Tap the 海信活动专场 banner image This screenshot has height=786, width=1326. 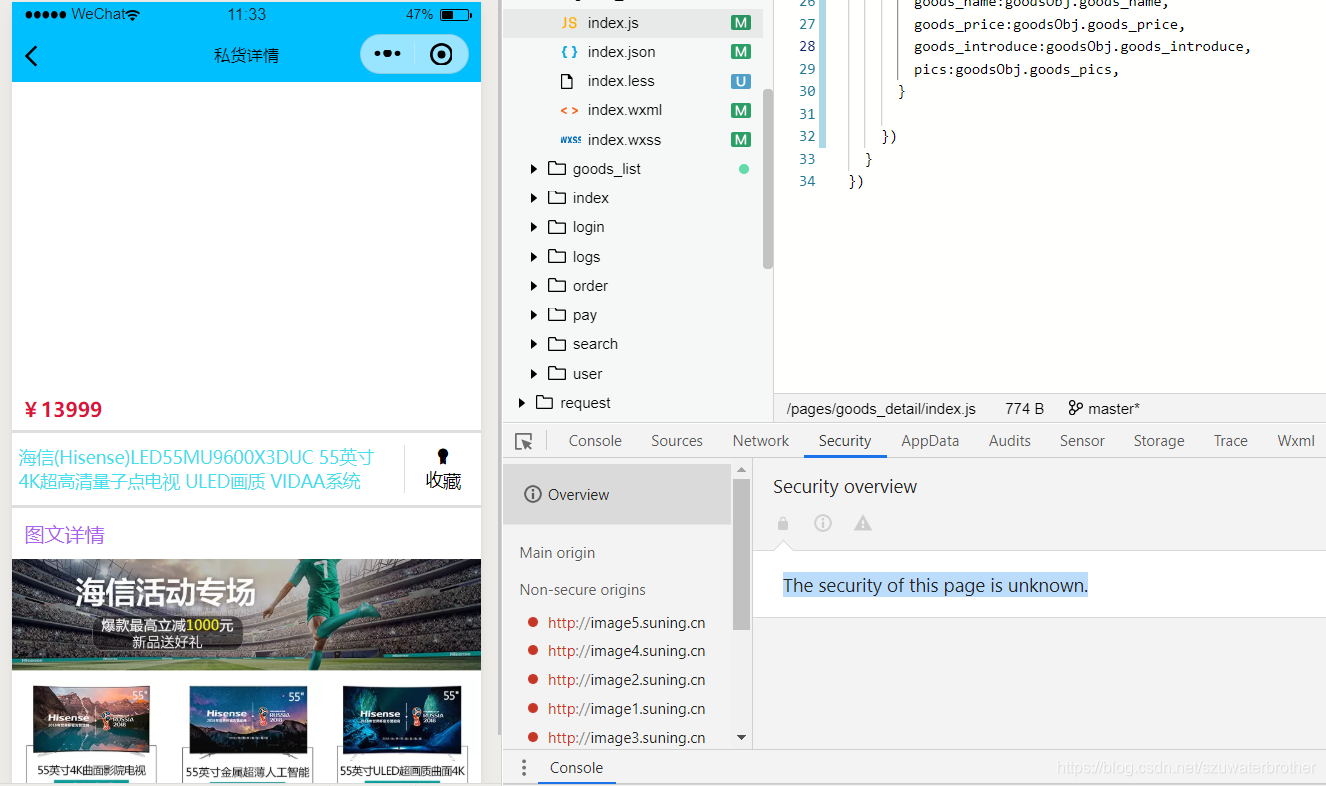[x=246, y=615]
